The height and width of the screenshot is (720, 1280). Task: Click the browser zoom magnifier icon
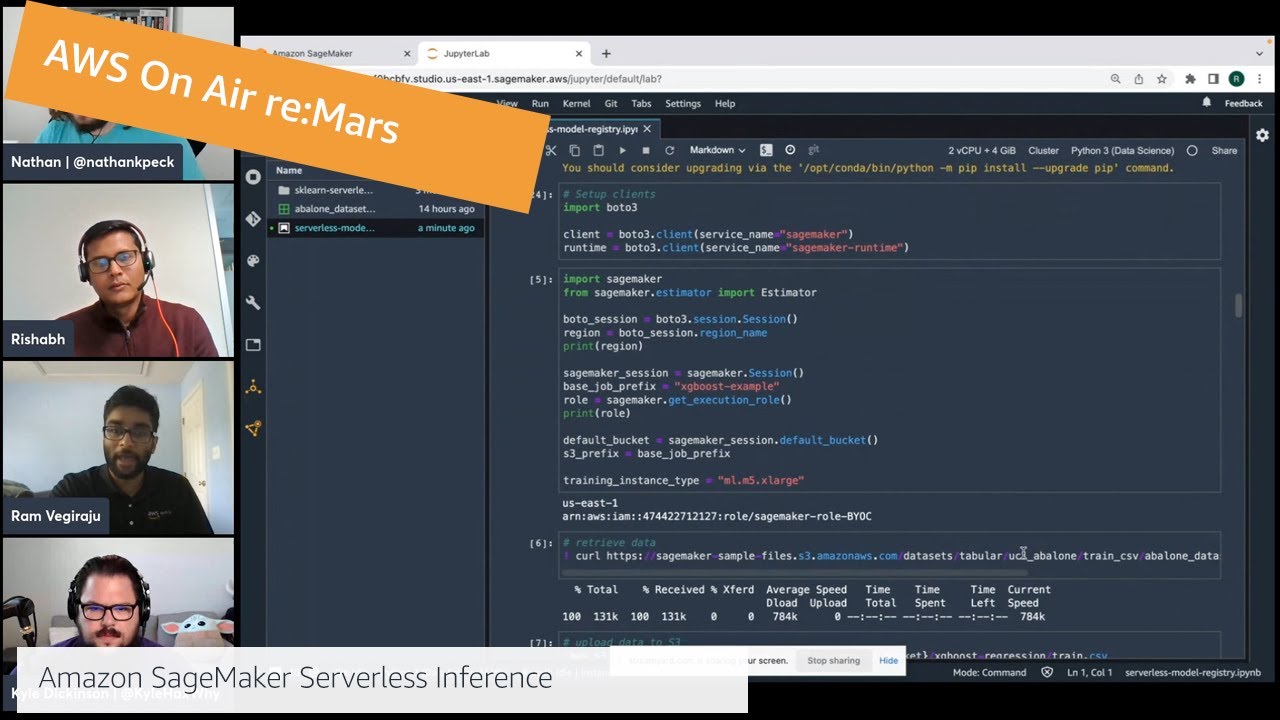tap(1116, 79)
